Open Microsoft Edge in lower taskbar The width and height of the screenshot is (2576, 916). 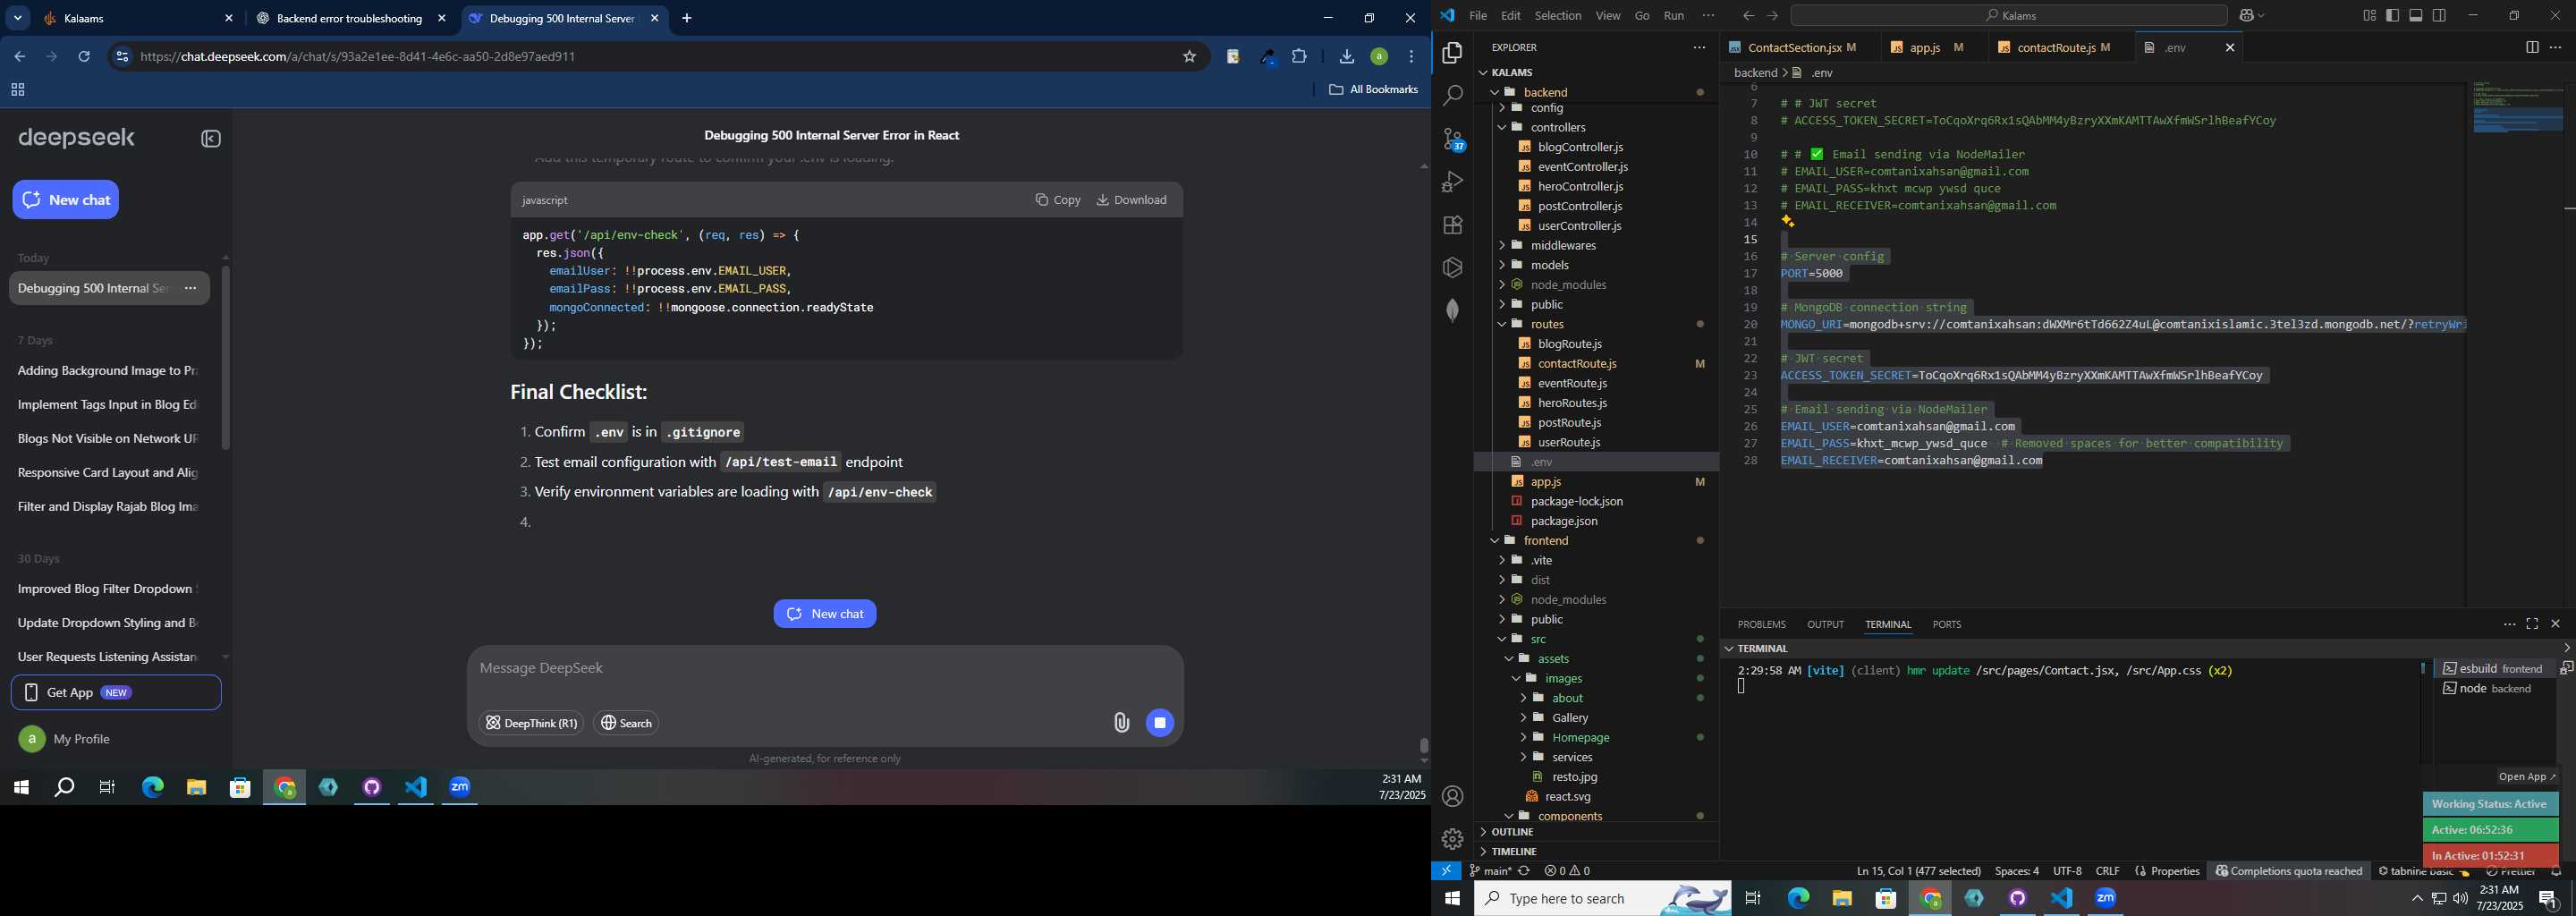(x=1798, y=898)
